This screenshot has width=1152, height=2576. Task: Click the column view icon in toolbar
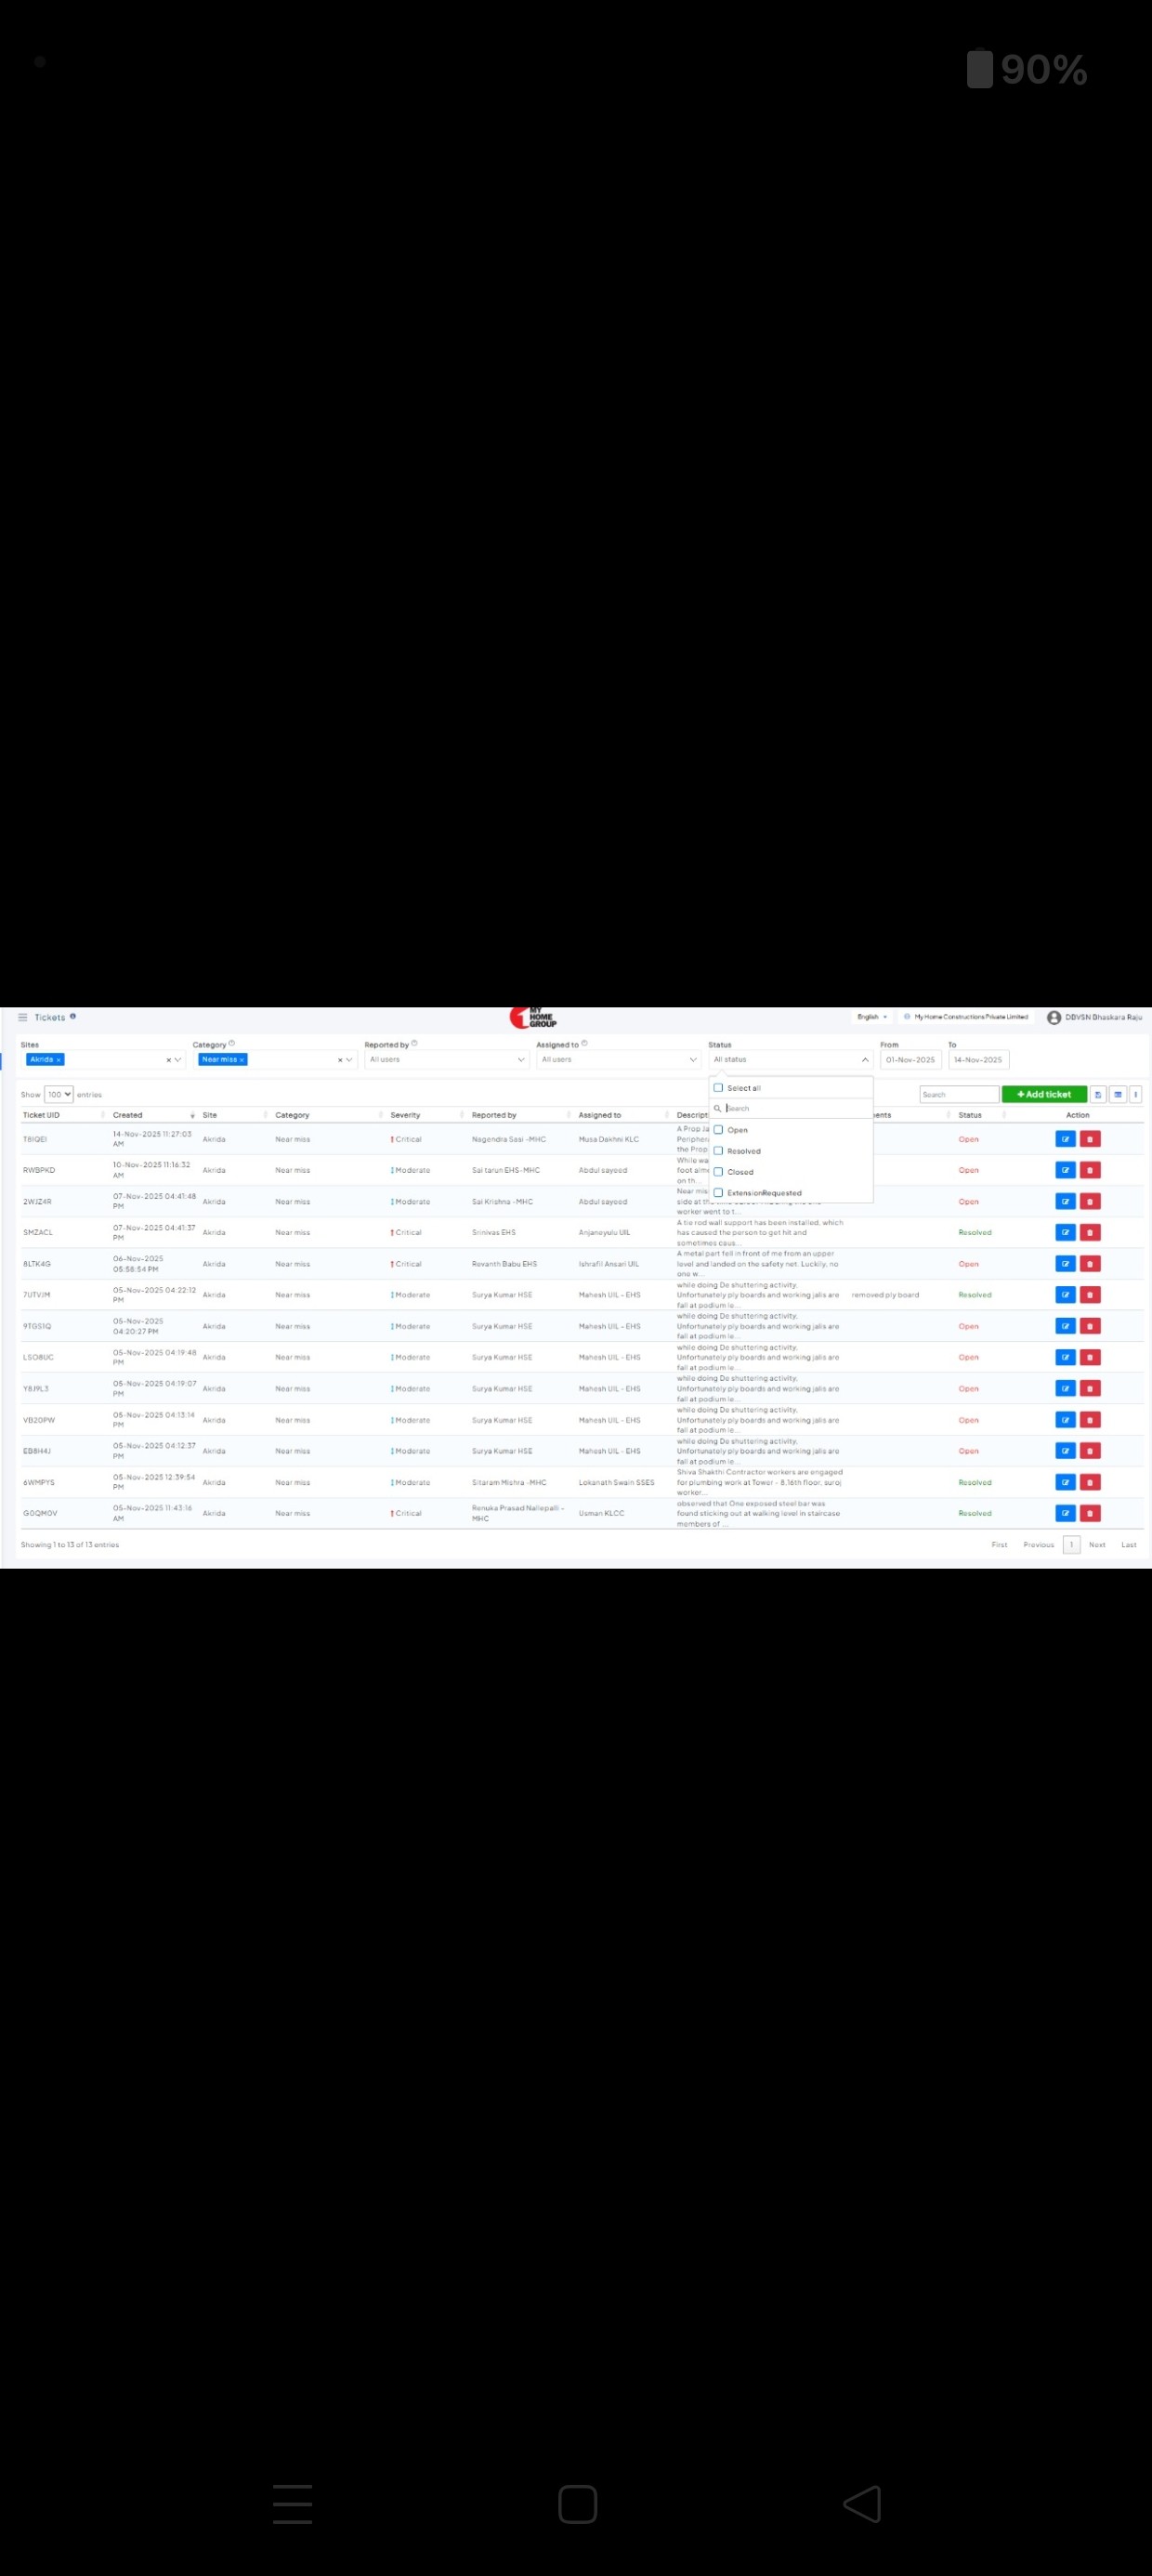coord(1118,1094)
